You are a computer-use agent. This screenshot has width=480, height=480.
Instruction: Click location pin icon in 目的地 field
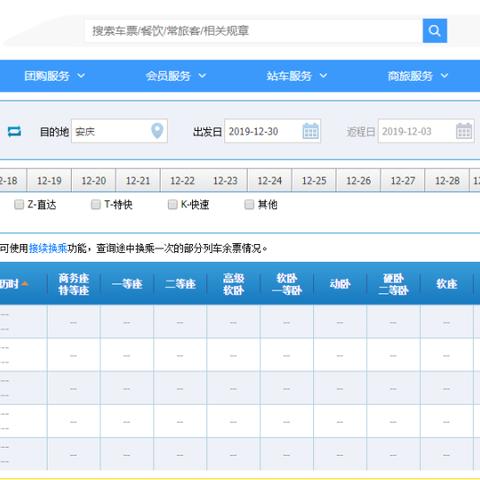pyautogui.click(x=157, y=131)
